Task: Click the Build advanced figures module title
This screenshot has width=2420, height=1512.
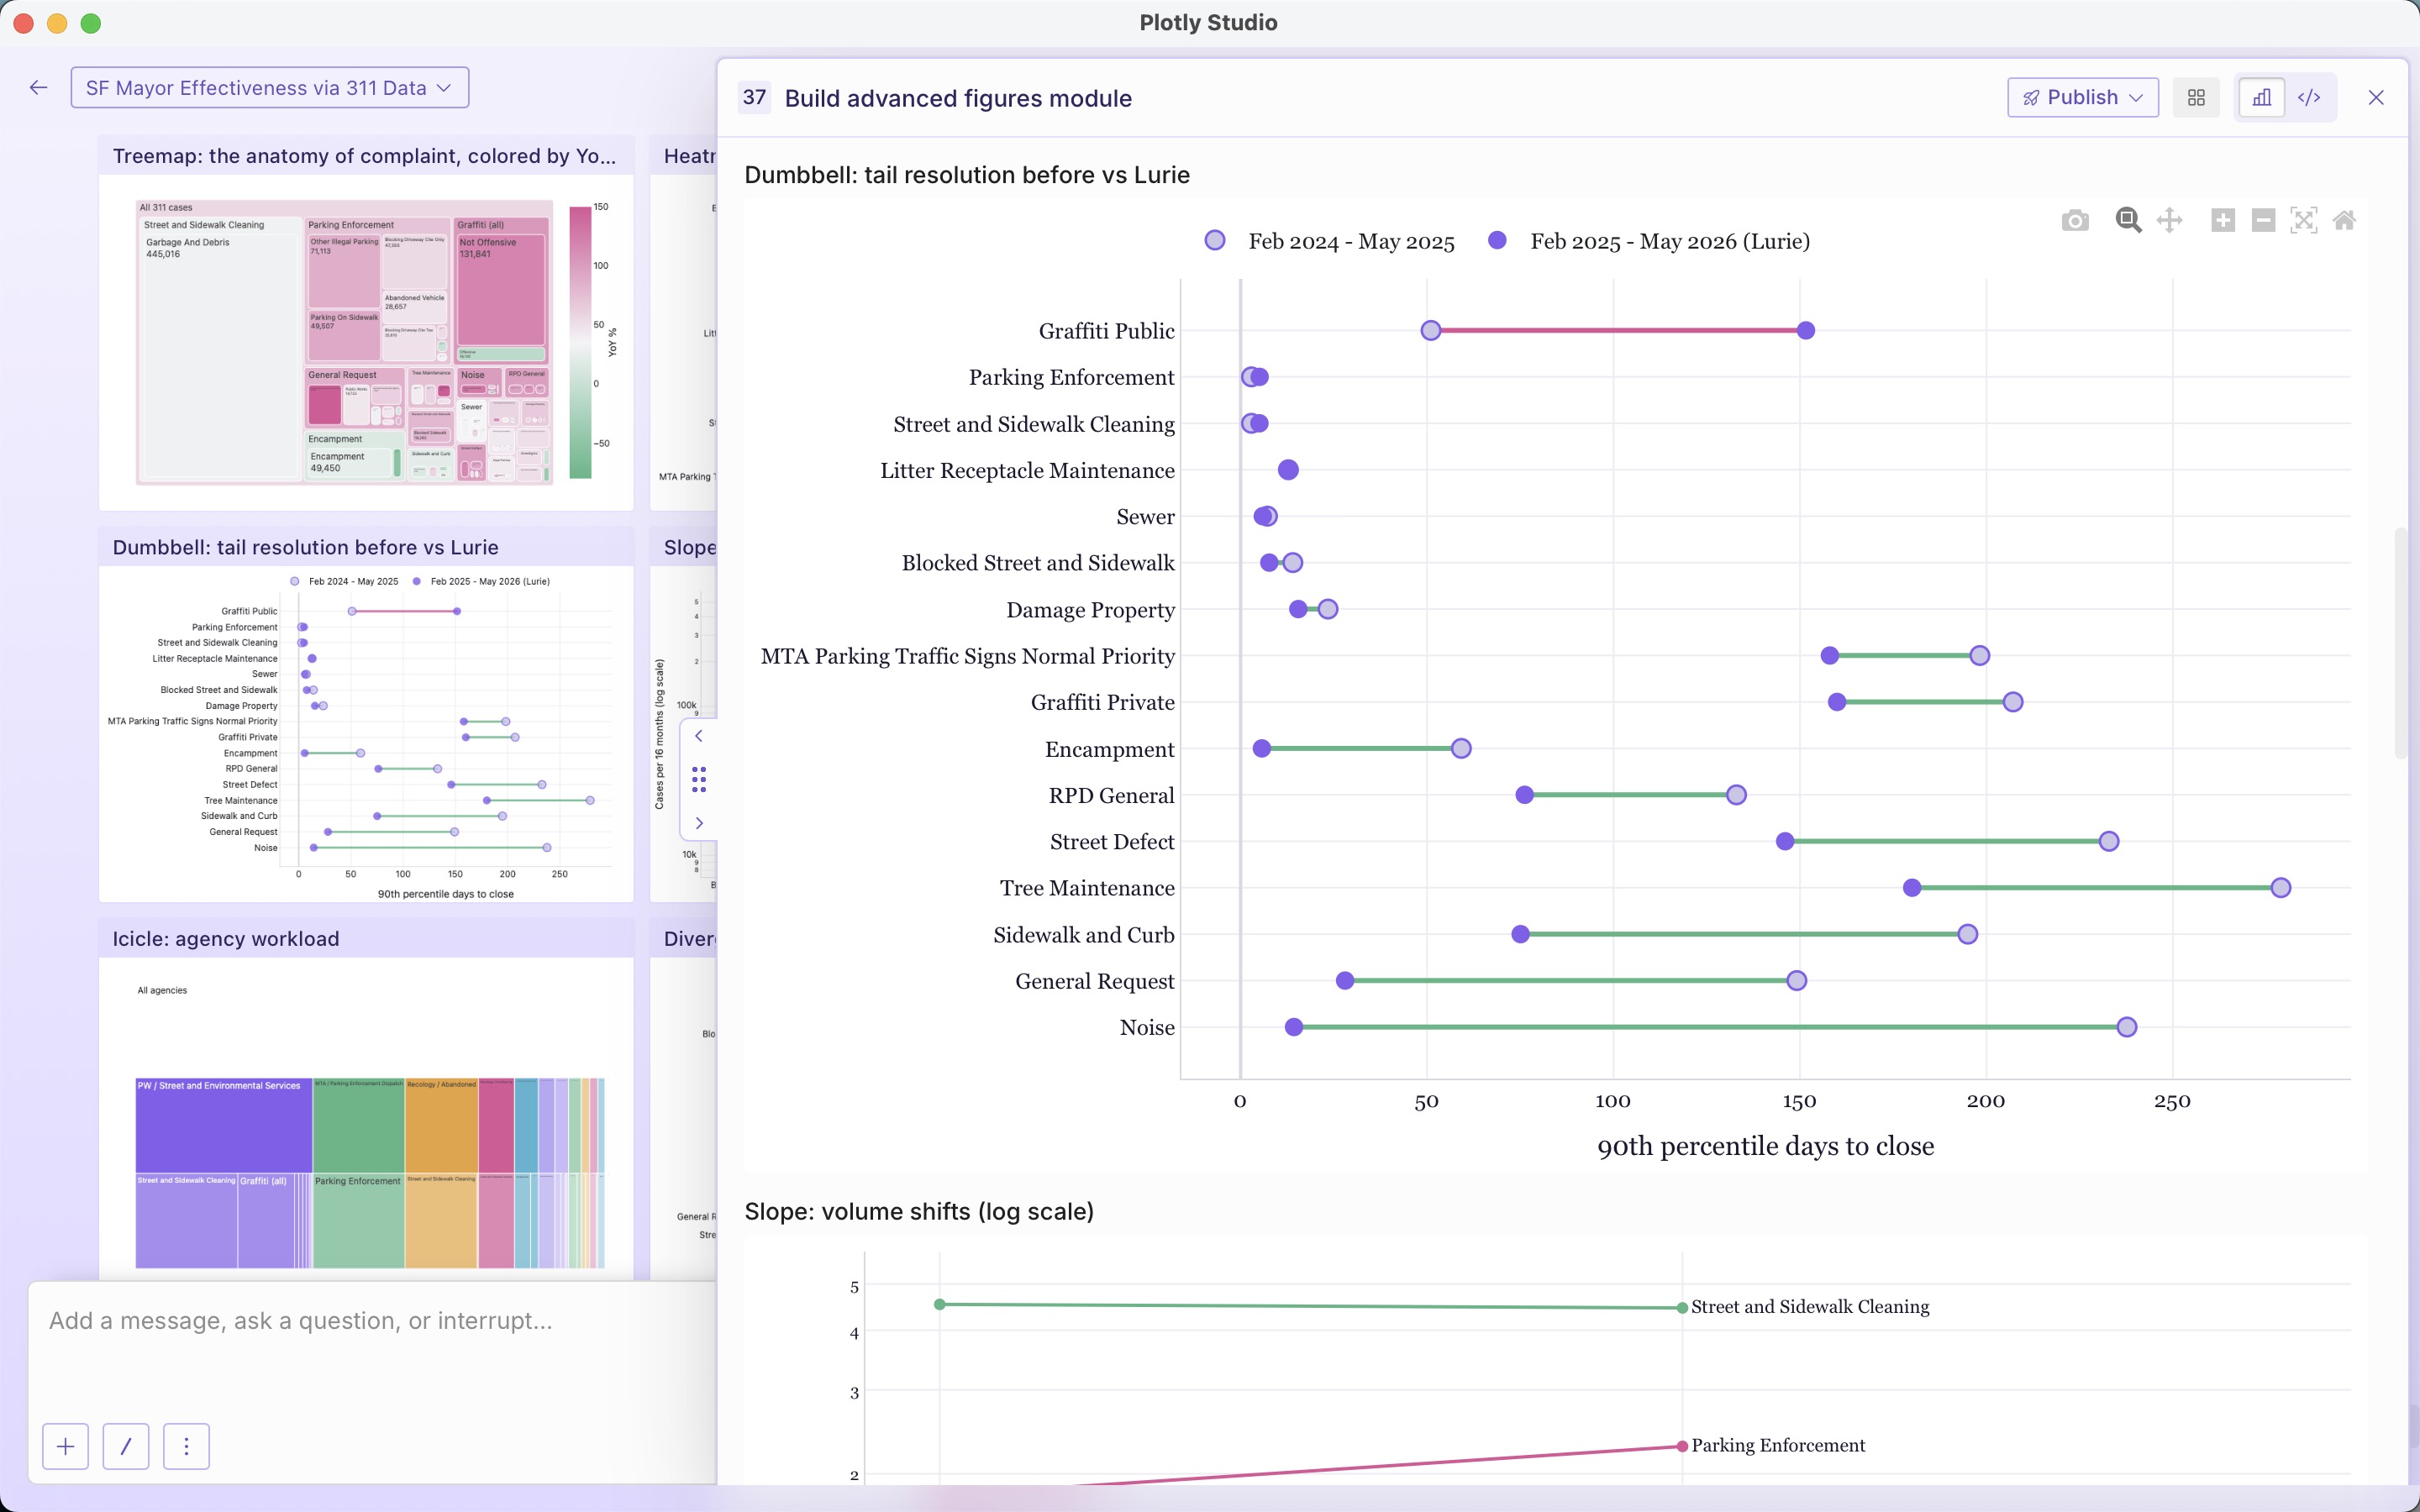Action: [958, 98]
